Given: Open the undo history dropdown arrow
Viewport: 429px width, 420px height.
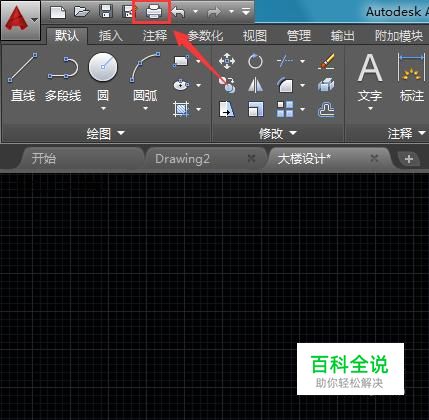Looking at the screenshot, I should (196, 12).
